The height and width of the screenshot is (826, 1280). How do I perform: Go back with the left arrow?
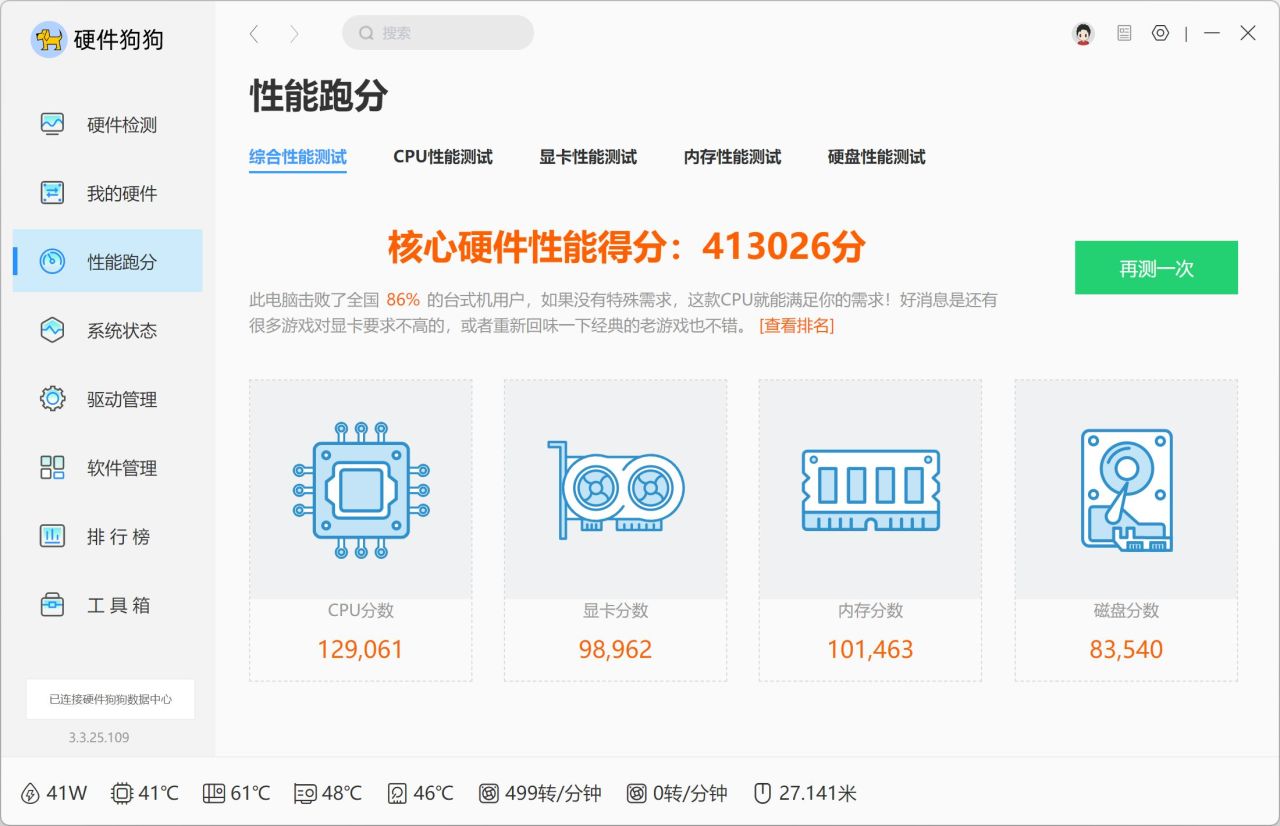click(x=254, y=34)
